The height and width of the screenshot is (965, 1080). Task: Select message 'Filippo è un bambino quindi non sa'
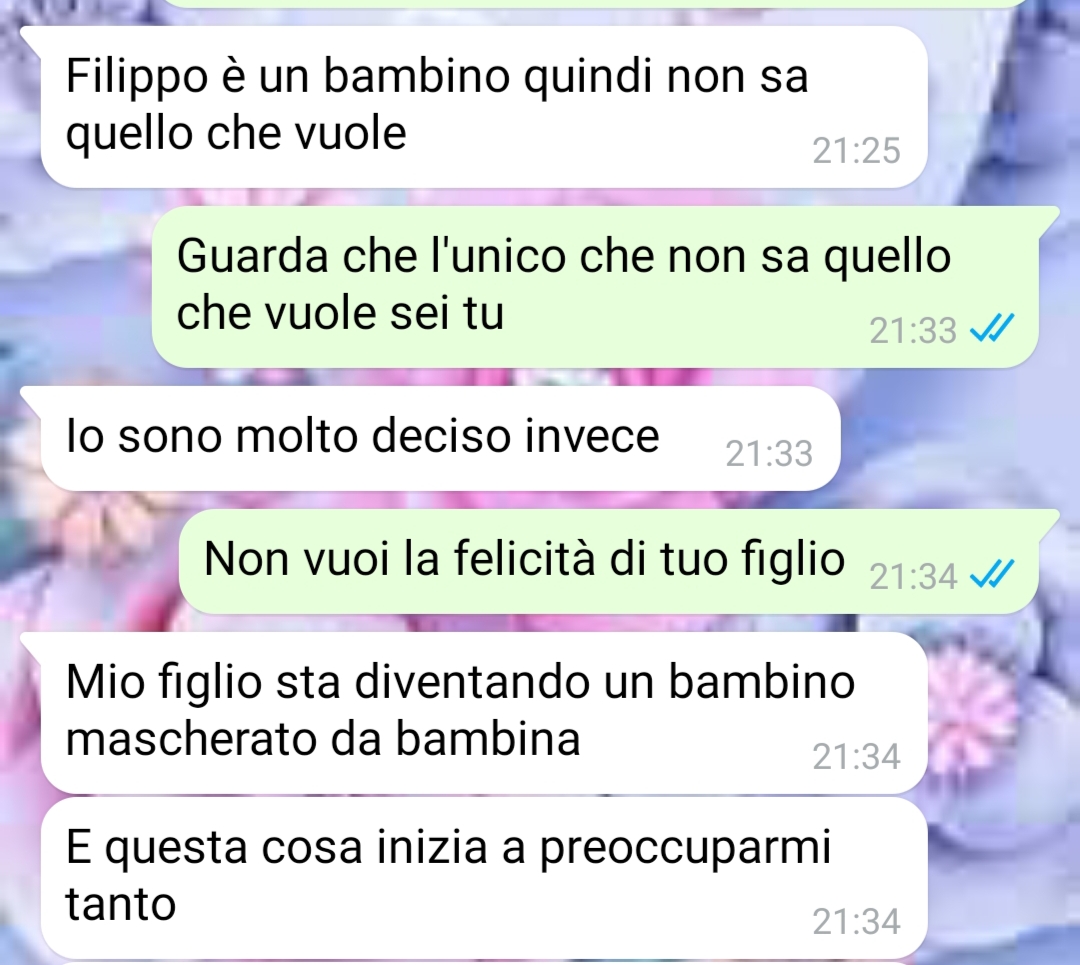click(x=484, y=107)
